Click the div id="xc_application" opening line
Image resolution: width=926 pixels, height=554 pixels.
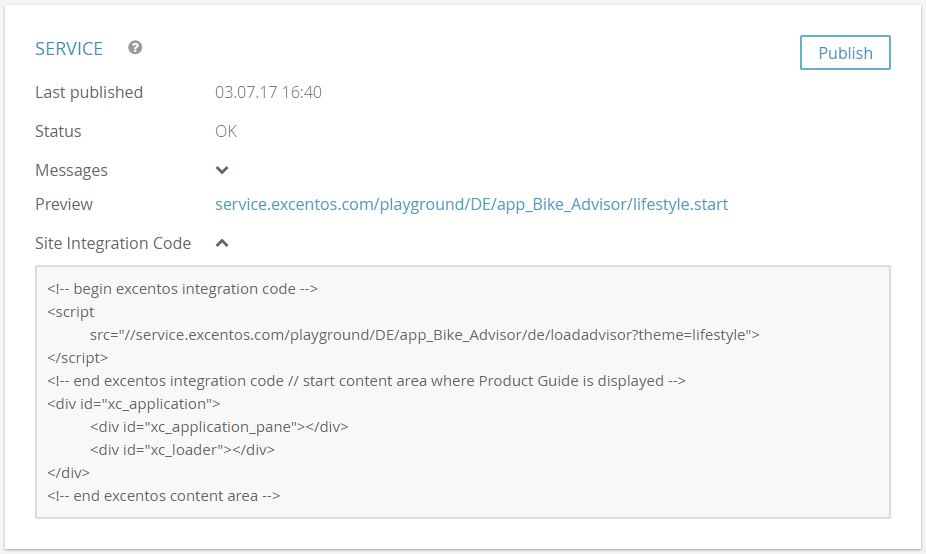coord(133,404)
